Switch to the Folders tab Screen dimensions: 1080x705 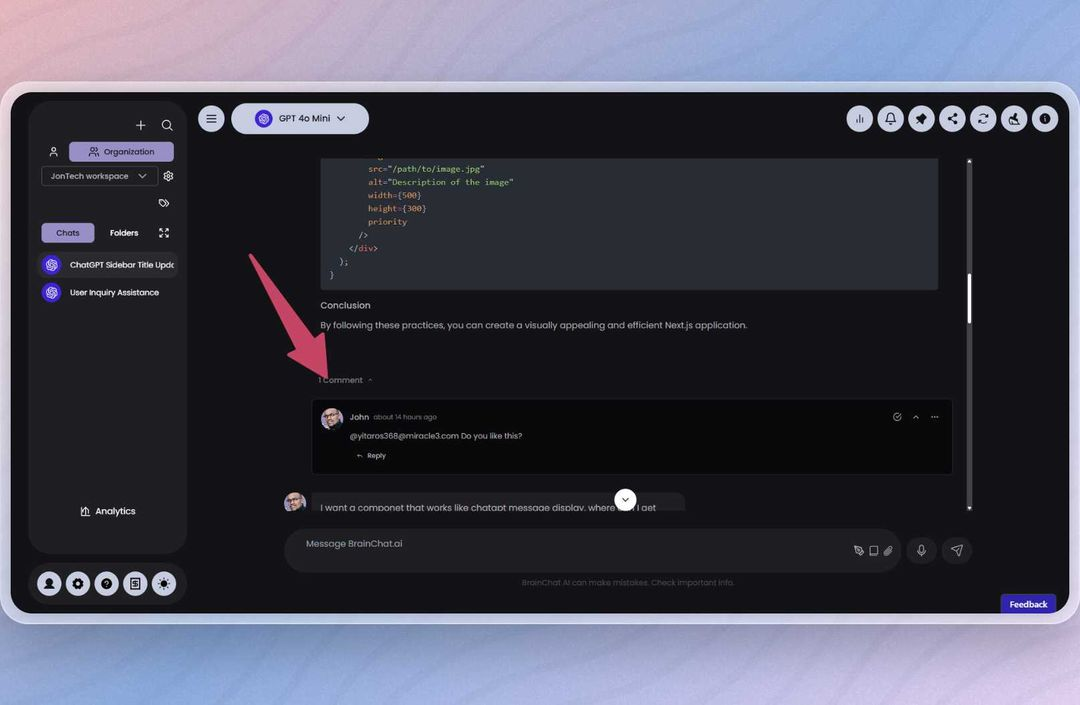point(124,233)
